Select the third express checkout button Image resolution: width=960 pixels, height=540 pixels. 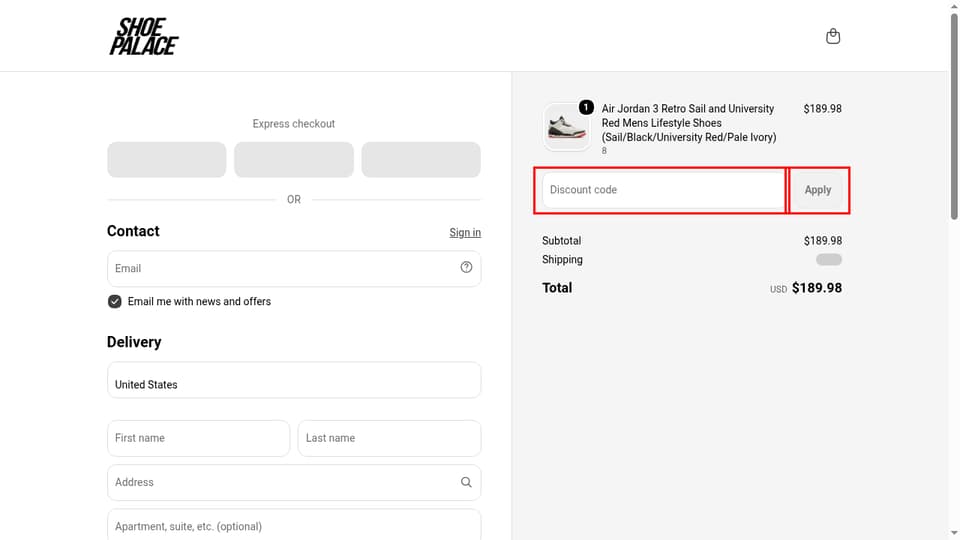[421, 160]
